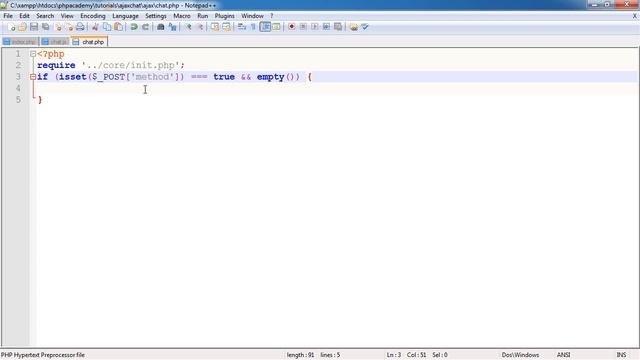Copy selection using the toolbar copy icon
Viewport: 640px width, 360px height.
point(107,27)
